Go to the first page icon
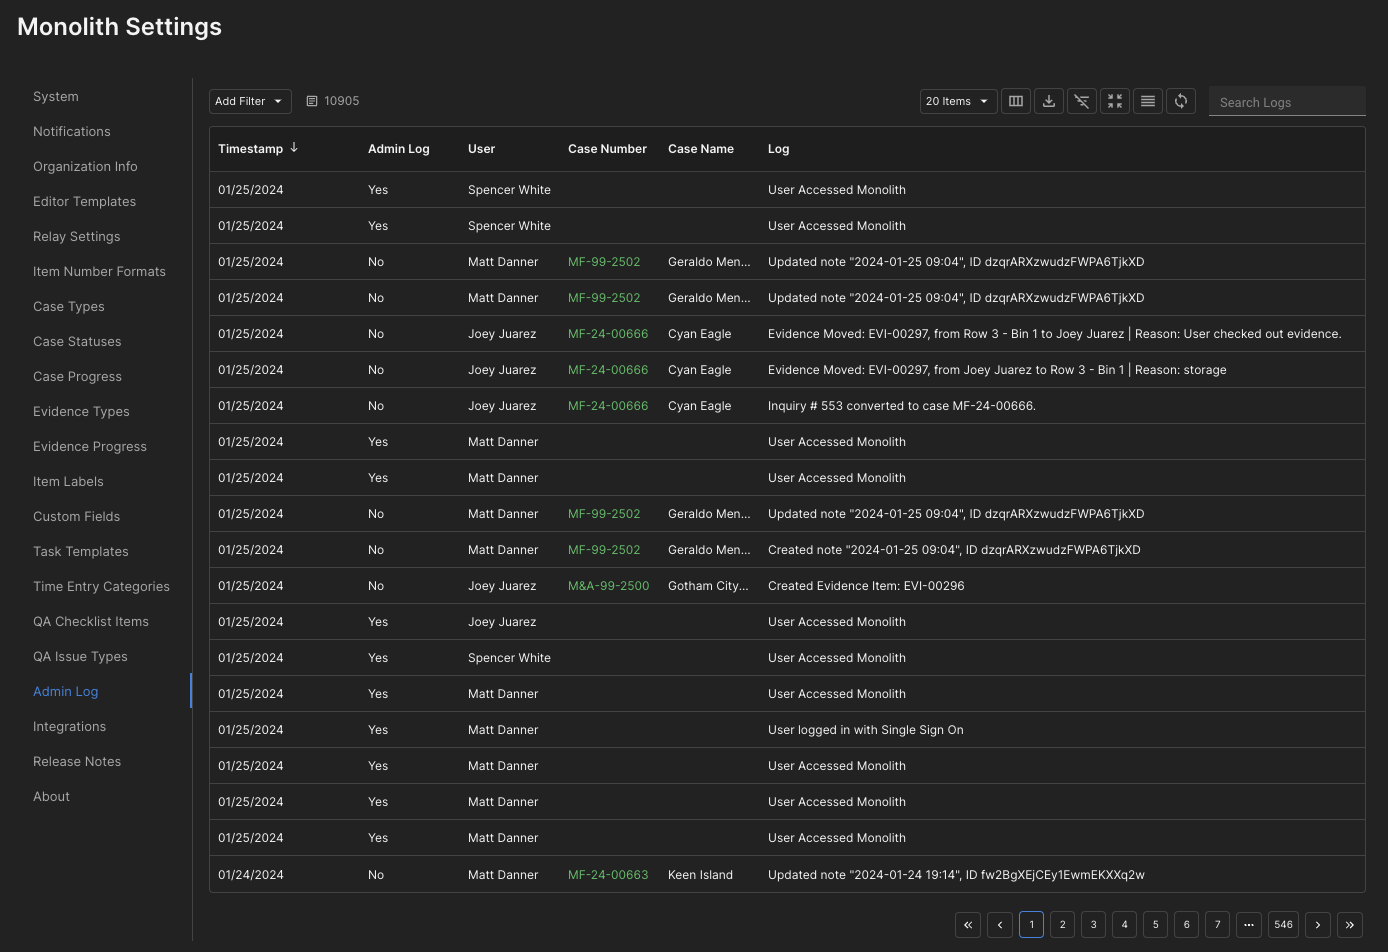Screen dimensions: 1388x952 pos(968,925)
